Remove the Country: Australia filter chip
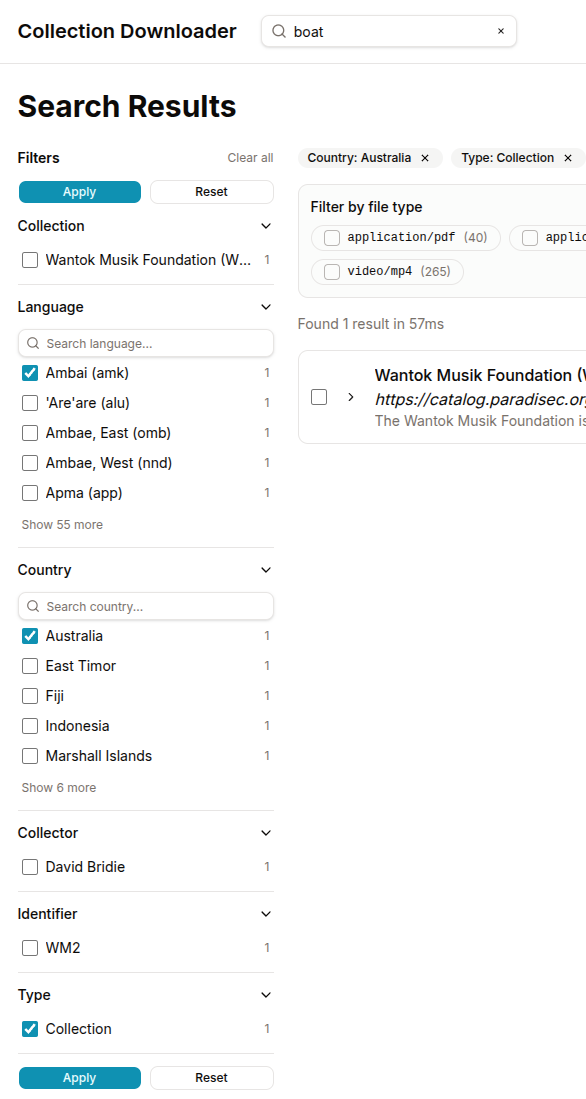This screenshot has height=1099, width=586. point(425,158)
